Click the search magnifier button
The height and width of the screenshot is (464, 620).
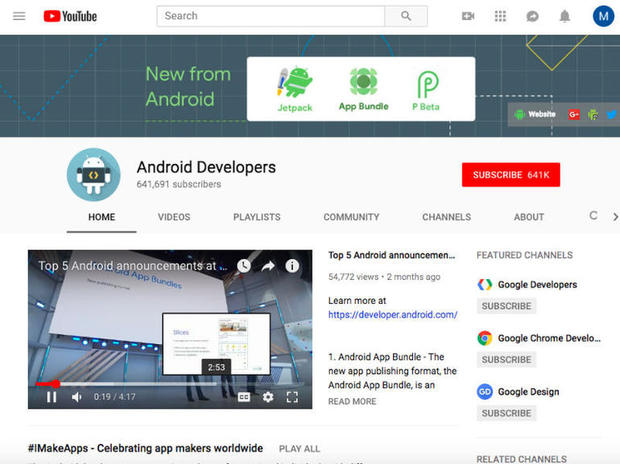tap(406, 16)
